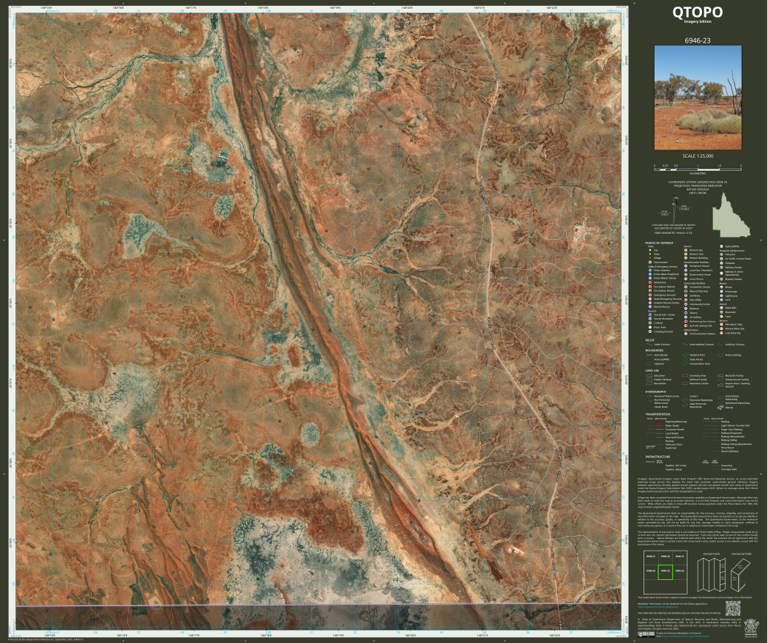Open the outback cover photograph thumbnail
768x643 pixels.
coord(698,97)
